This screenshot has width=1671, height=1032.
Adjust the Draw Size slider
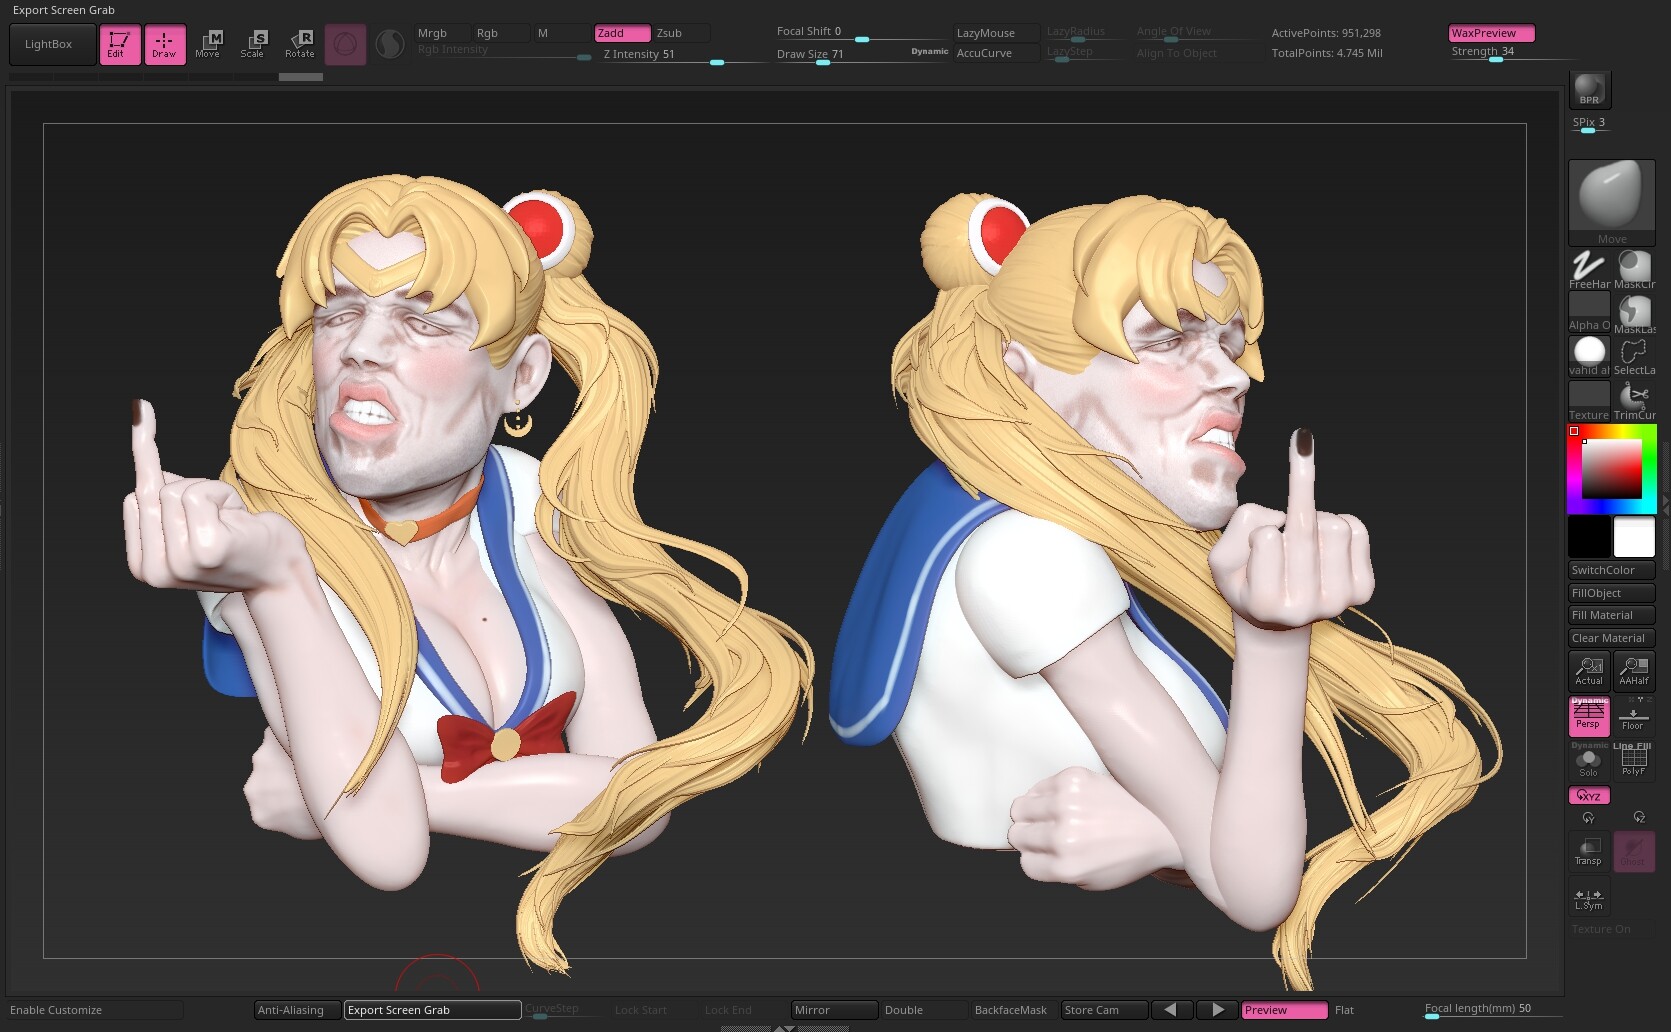click(861, 54)
